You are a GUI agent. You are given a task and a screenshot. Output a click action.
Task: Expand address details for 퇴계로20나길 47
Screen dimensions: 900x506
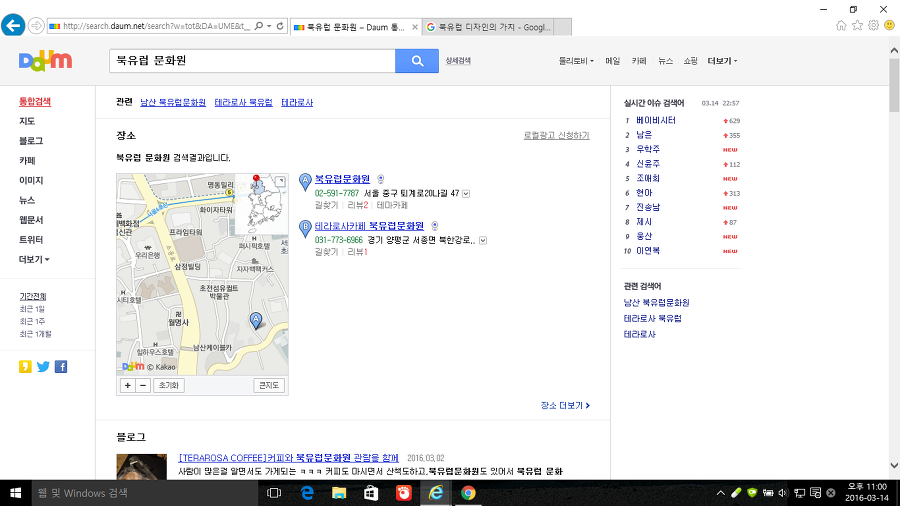[x=466, y=194]
